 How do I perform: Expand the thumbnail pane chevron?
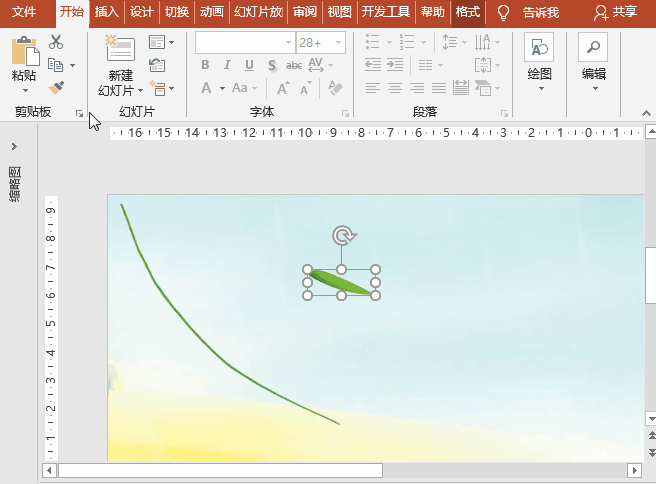tap(15, 146)
